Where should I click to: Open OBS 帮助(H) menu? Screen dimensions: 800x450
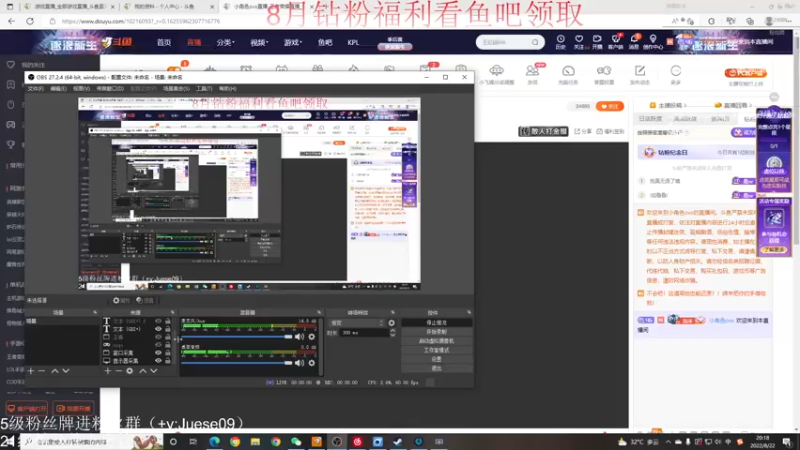click(x=228, y=89)
